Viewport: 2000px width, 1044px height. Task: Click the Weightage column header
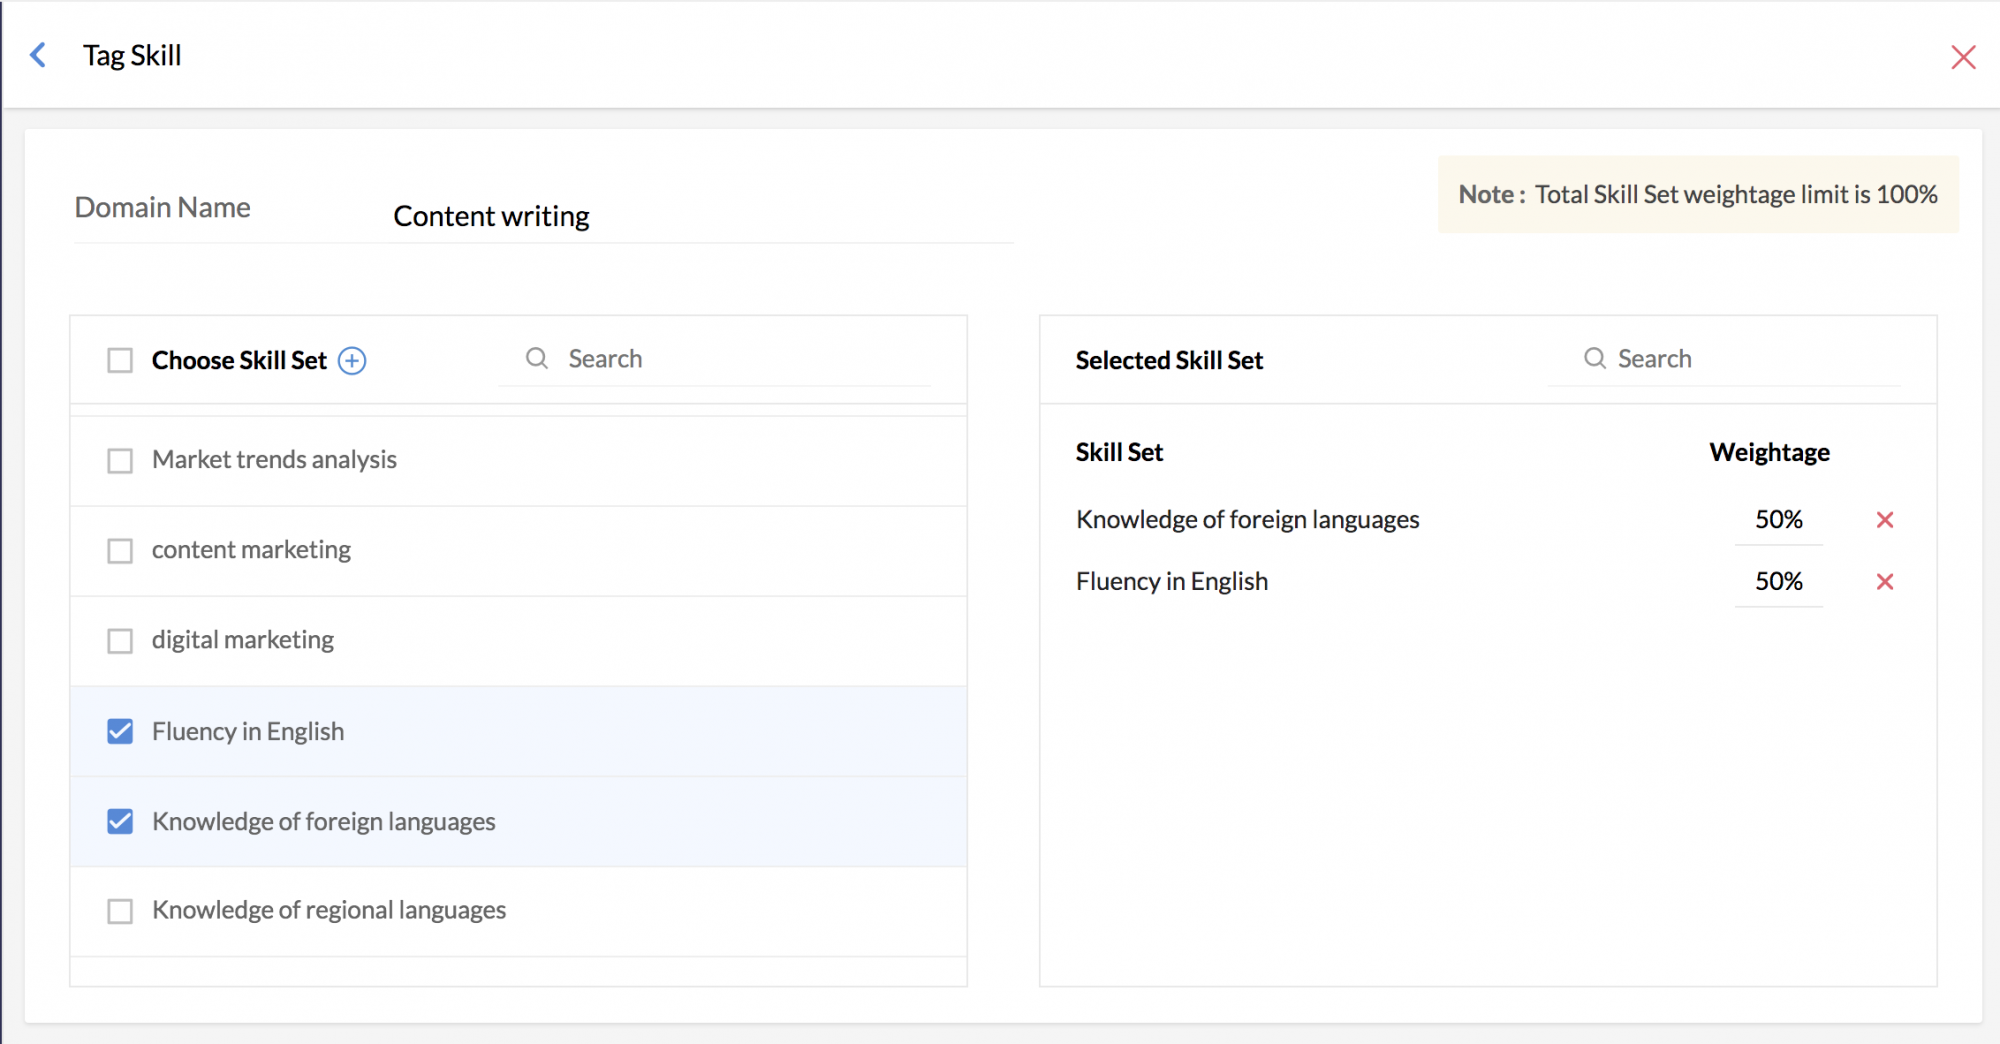[1769, 453]
